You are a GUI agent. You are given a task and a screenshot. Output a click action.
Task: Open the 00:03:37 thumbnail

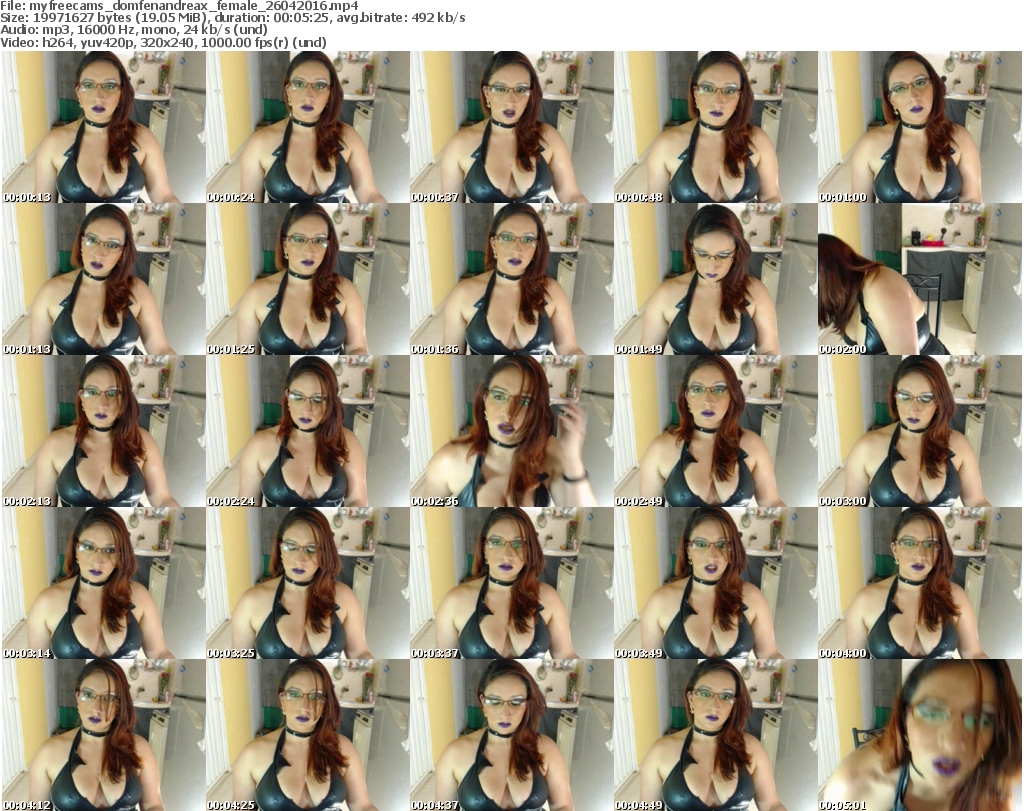click(x=512, y=583)
